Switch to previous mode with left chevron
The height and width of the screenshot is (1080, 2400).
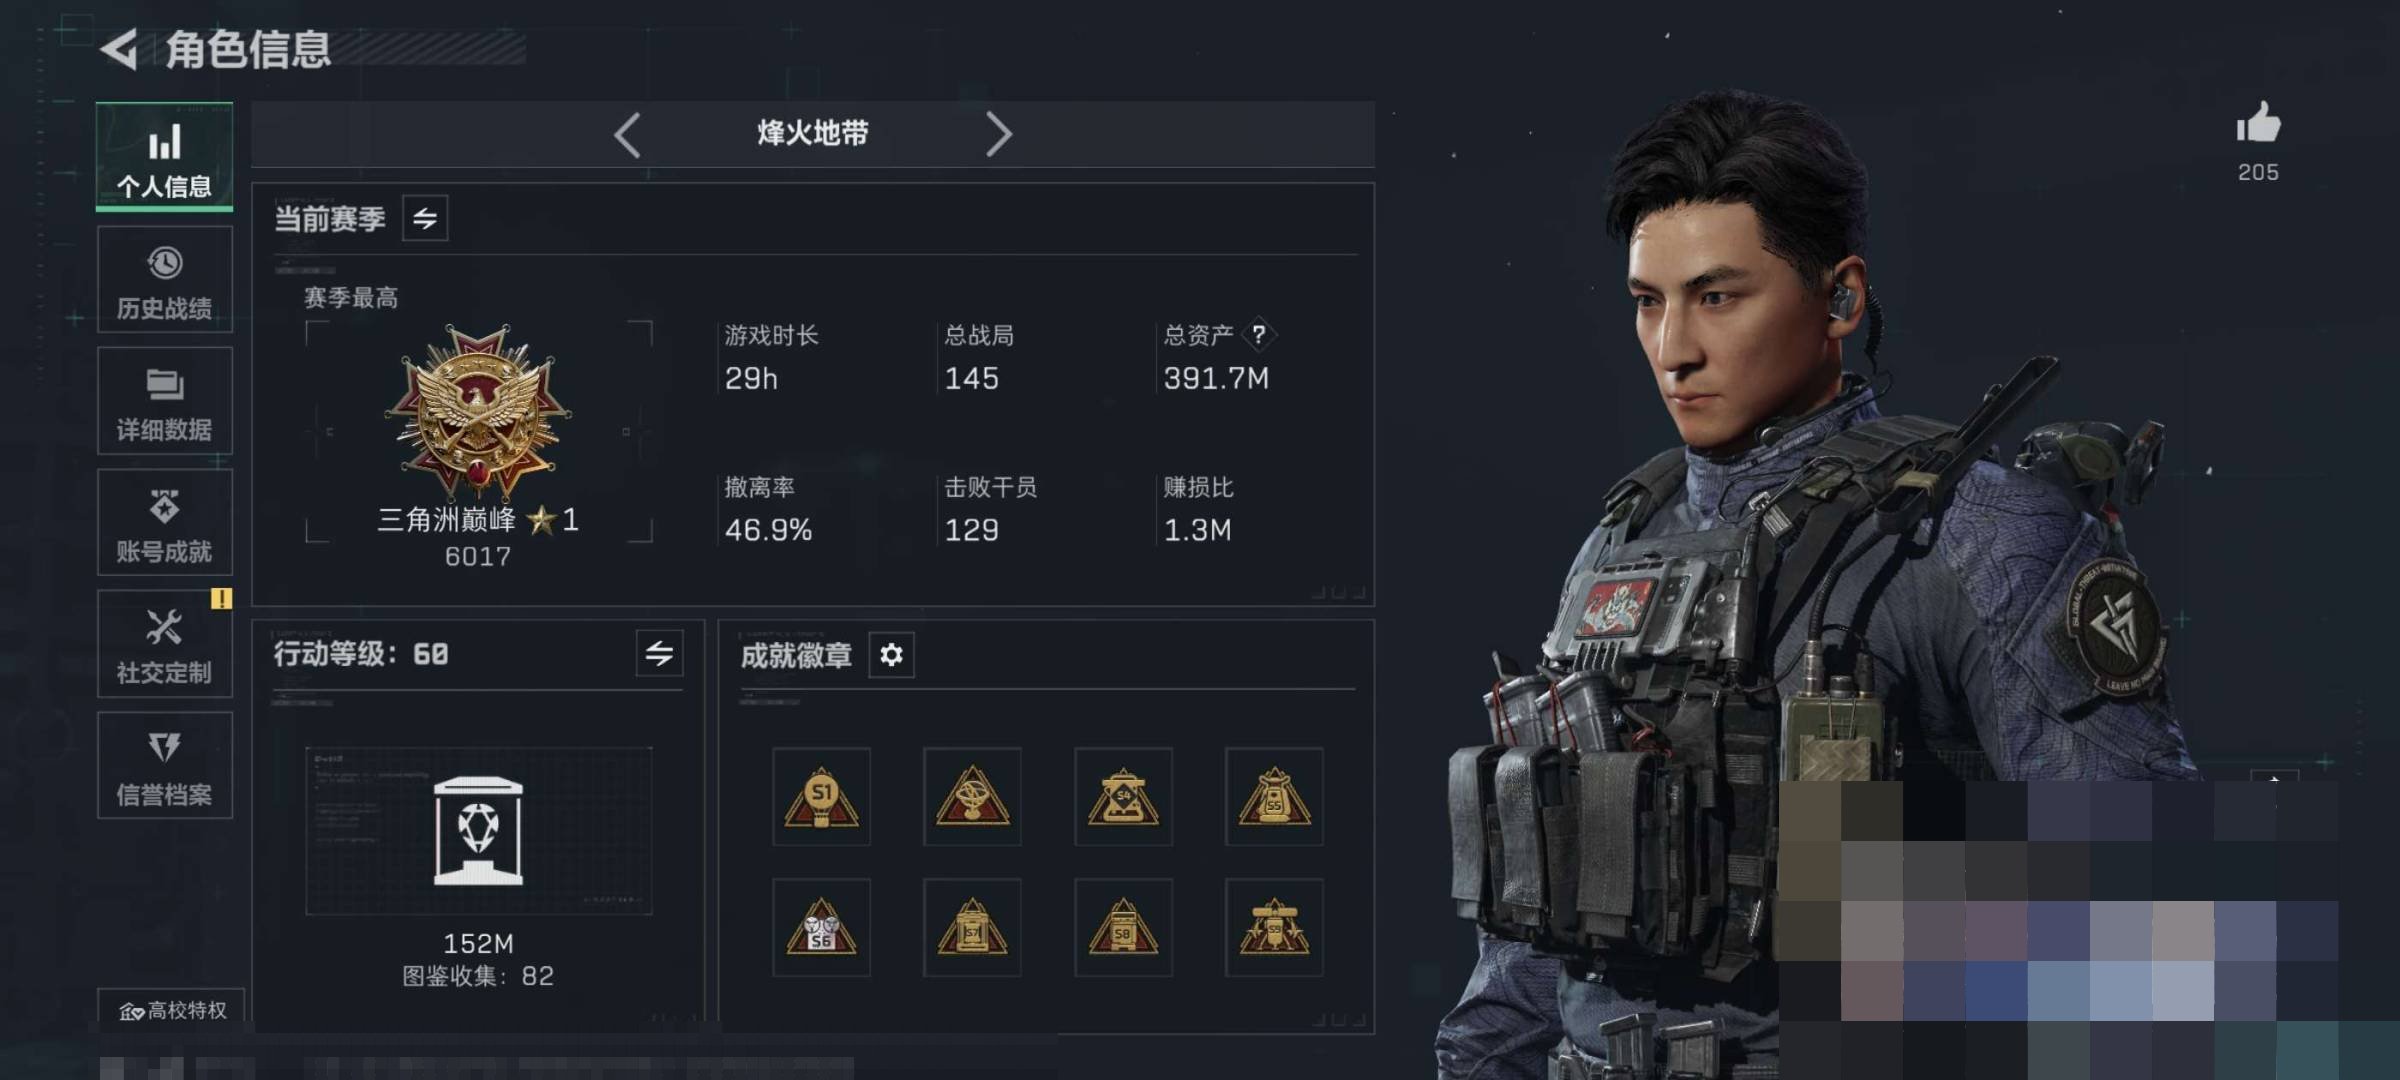coord(627,134)
